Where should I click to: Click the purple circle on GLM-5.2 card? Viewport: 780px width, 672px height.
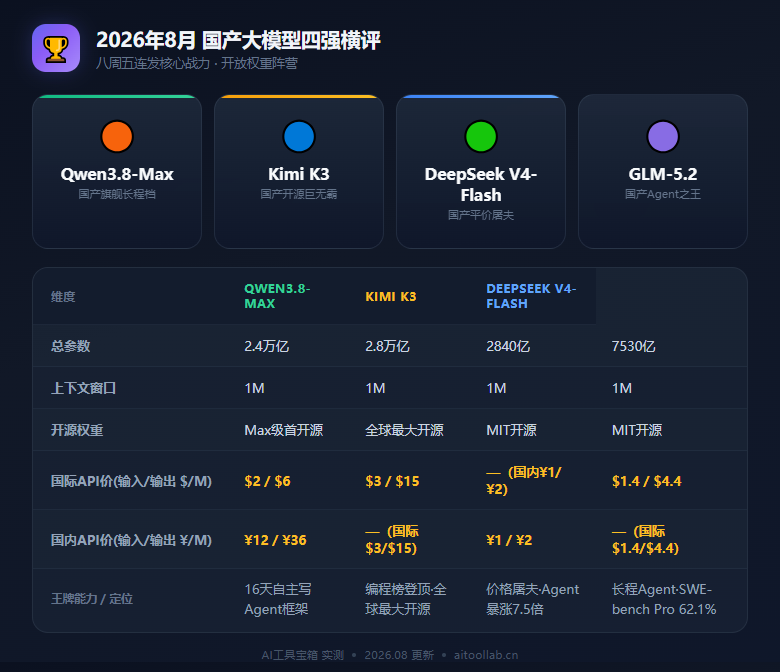pos(663,136)
